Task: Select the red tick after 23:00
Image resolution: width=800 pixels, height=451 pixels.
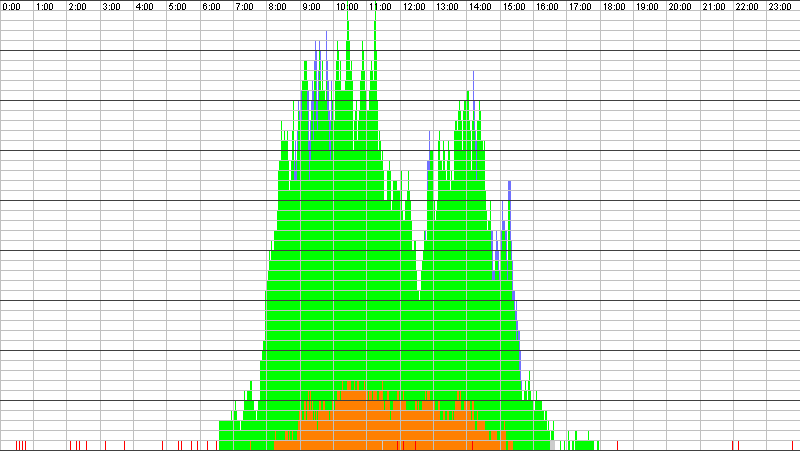Action: [x=792, y=445]
